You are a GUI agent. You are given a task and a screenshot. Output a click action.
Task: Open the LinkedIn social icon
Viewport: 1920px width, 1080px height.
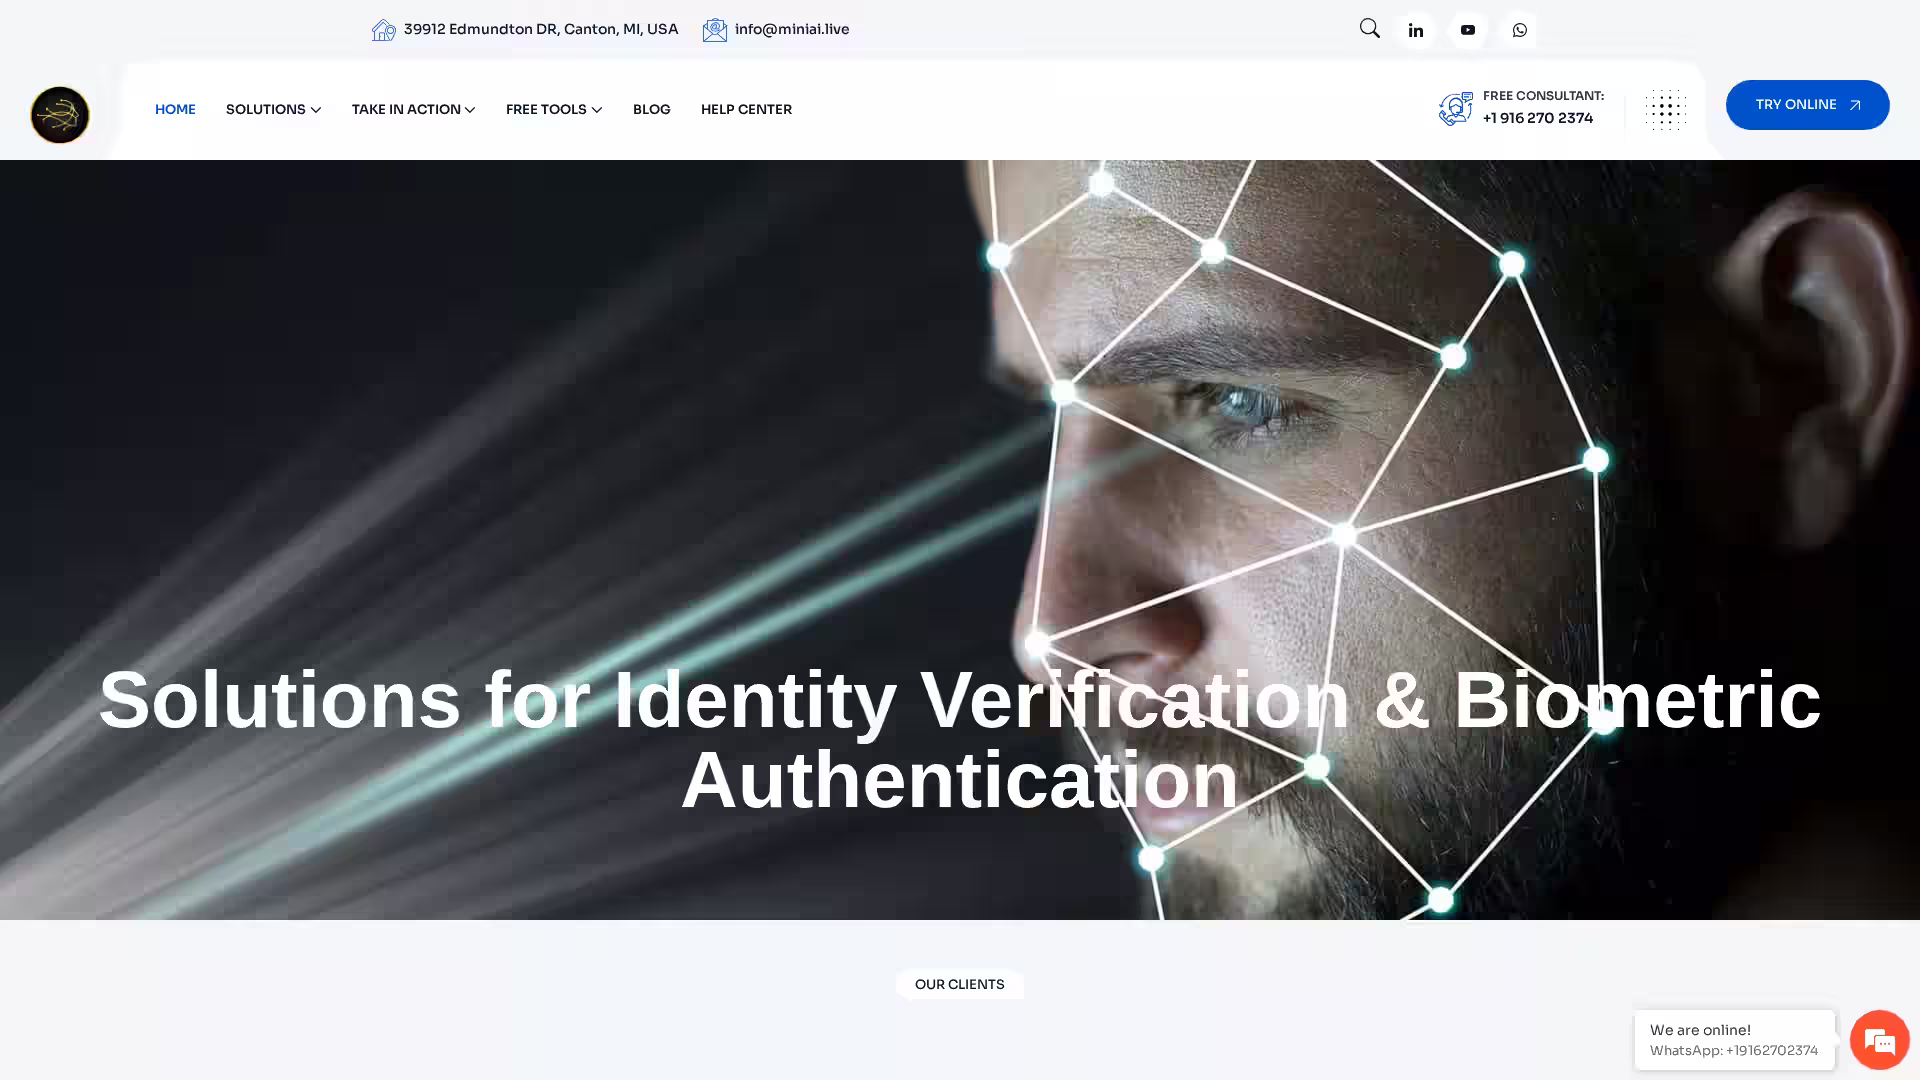click(1416, 30)
